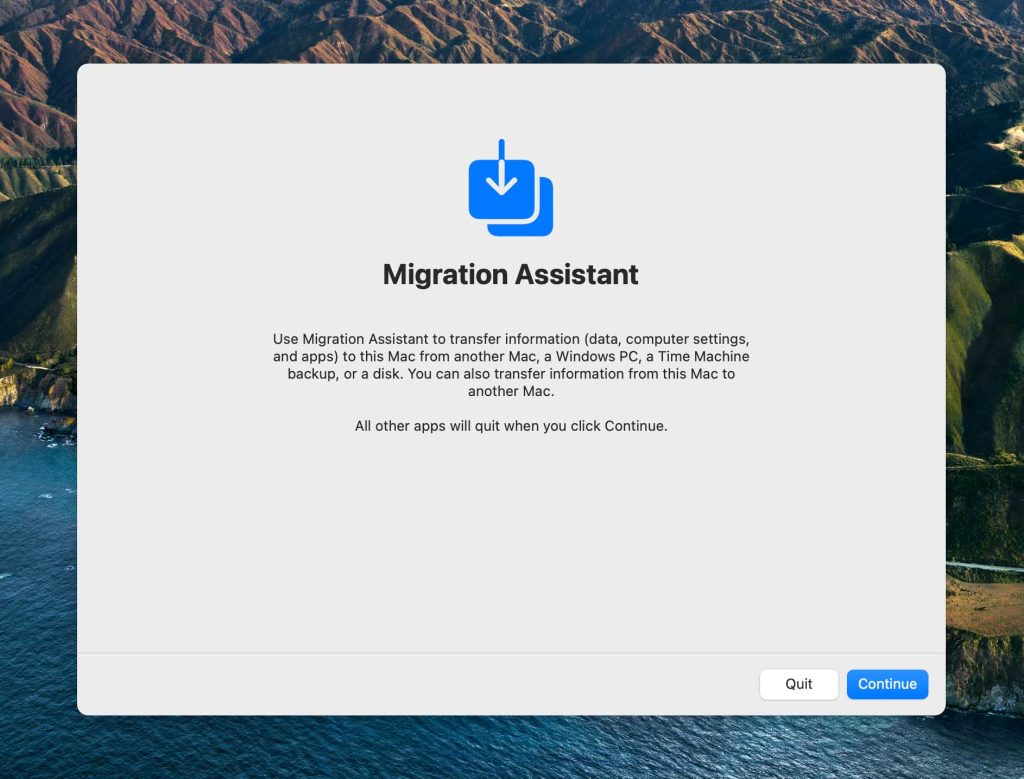The width and height of the screenshot is (1024, 779).
Task: Click the top edge of the dialog window
Action: (x=510, y=65)
